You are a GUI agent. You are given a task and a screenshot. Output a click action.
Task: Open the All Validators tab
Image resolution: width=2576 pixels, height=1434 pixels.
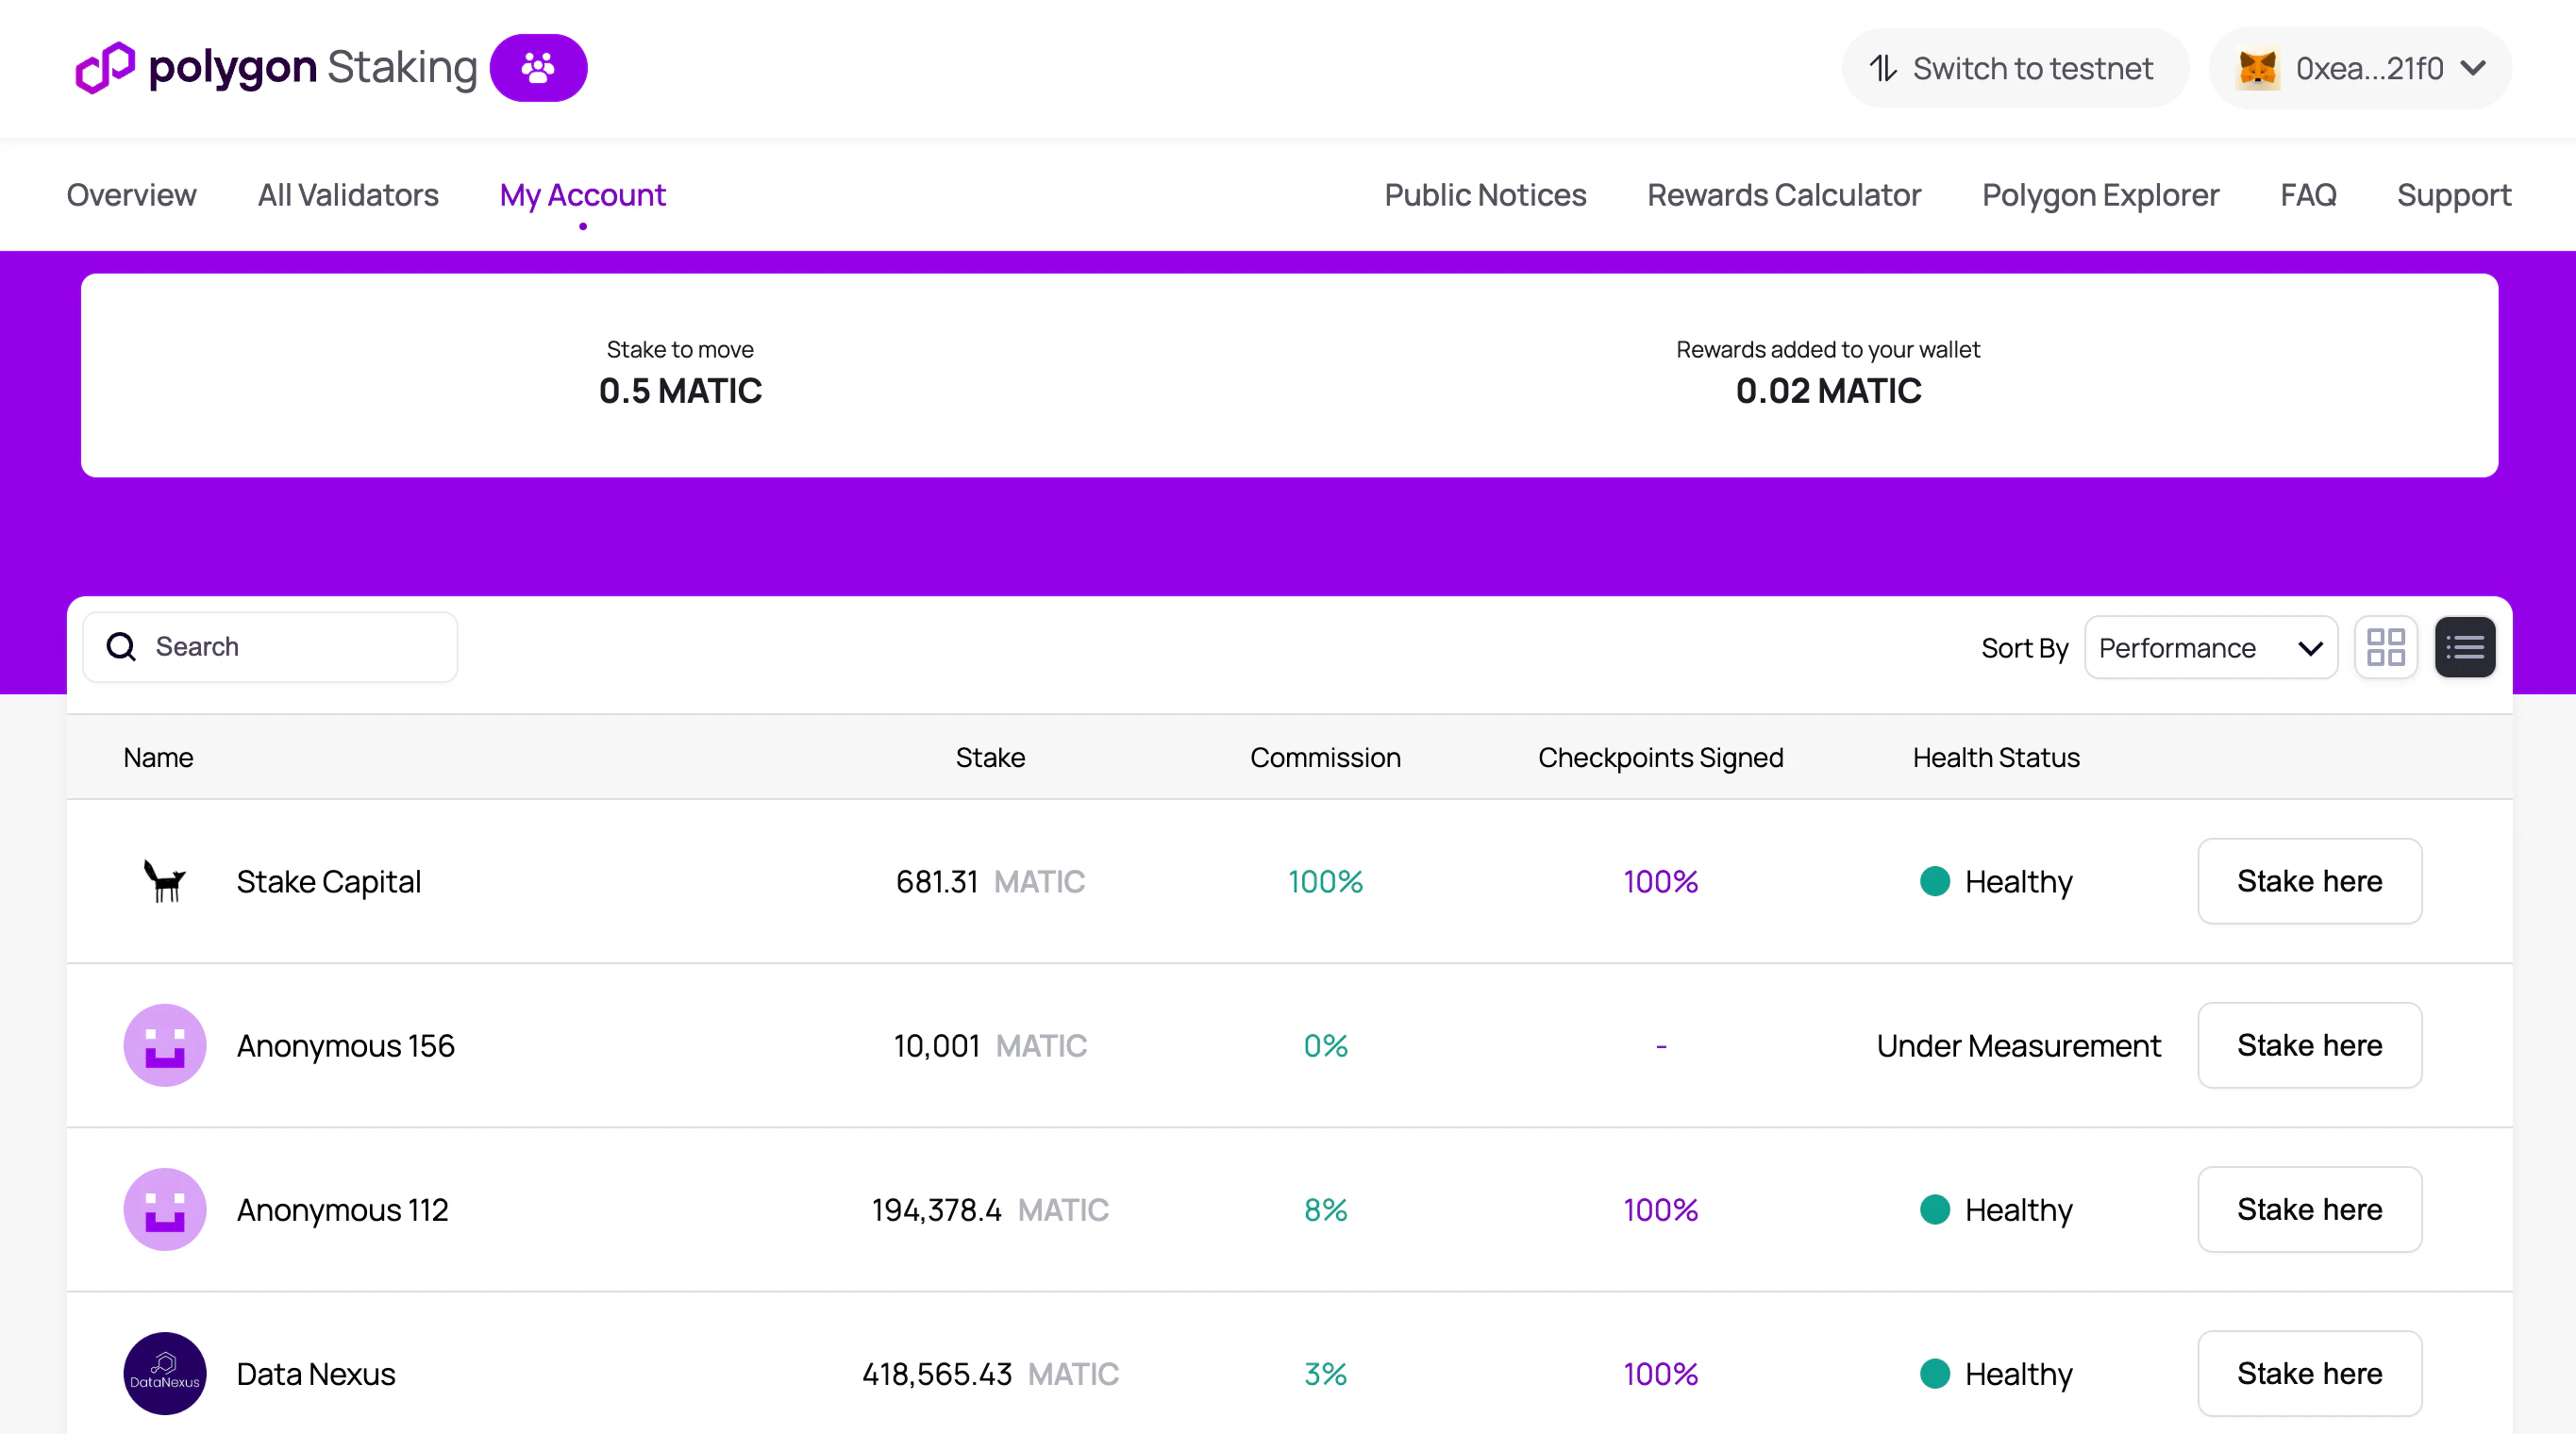pos(348,195)
